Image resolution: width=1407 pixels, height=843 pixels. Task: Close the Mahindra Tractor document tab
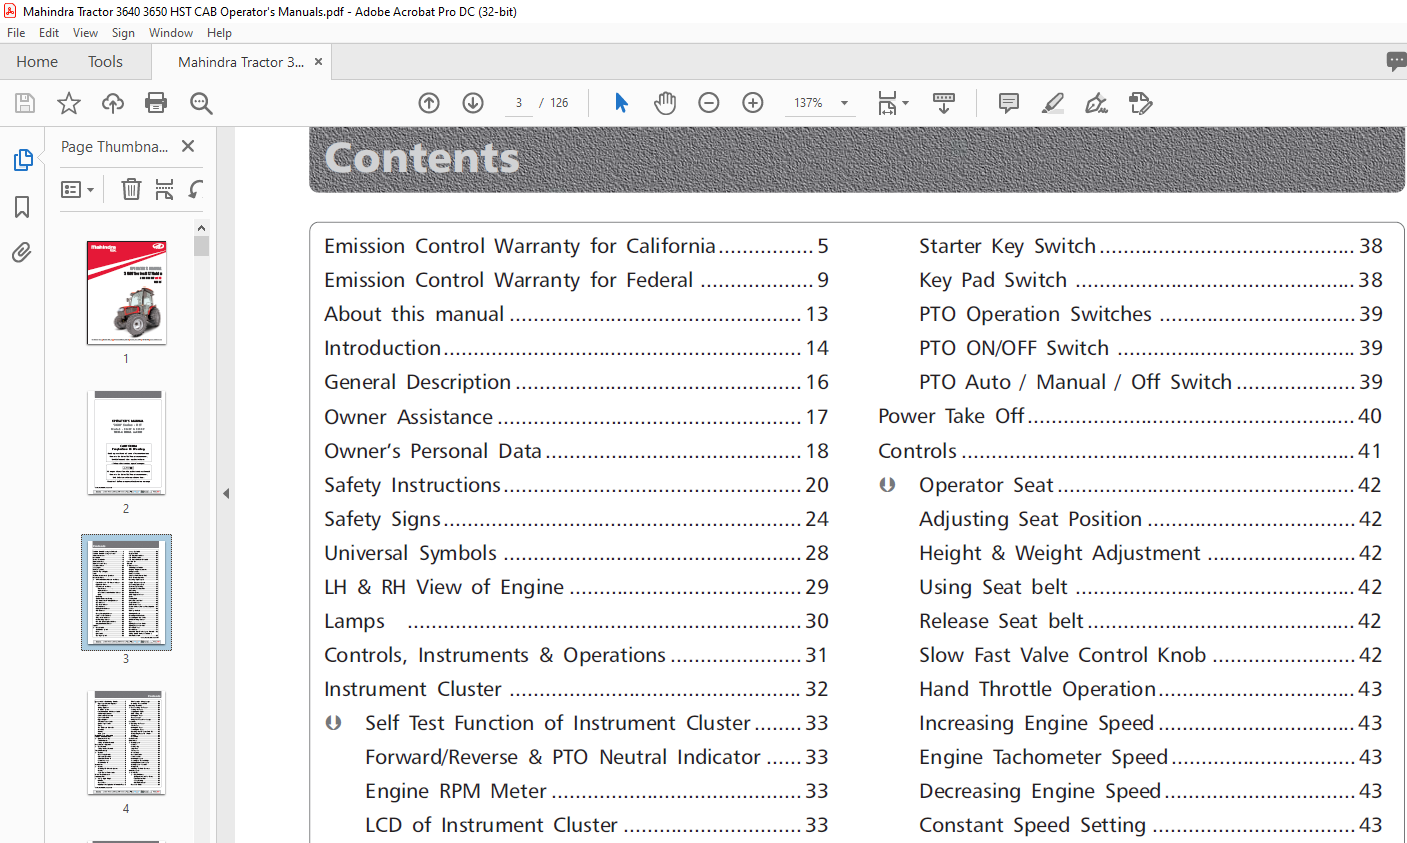[318, 61]
